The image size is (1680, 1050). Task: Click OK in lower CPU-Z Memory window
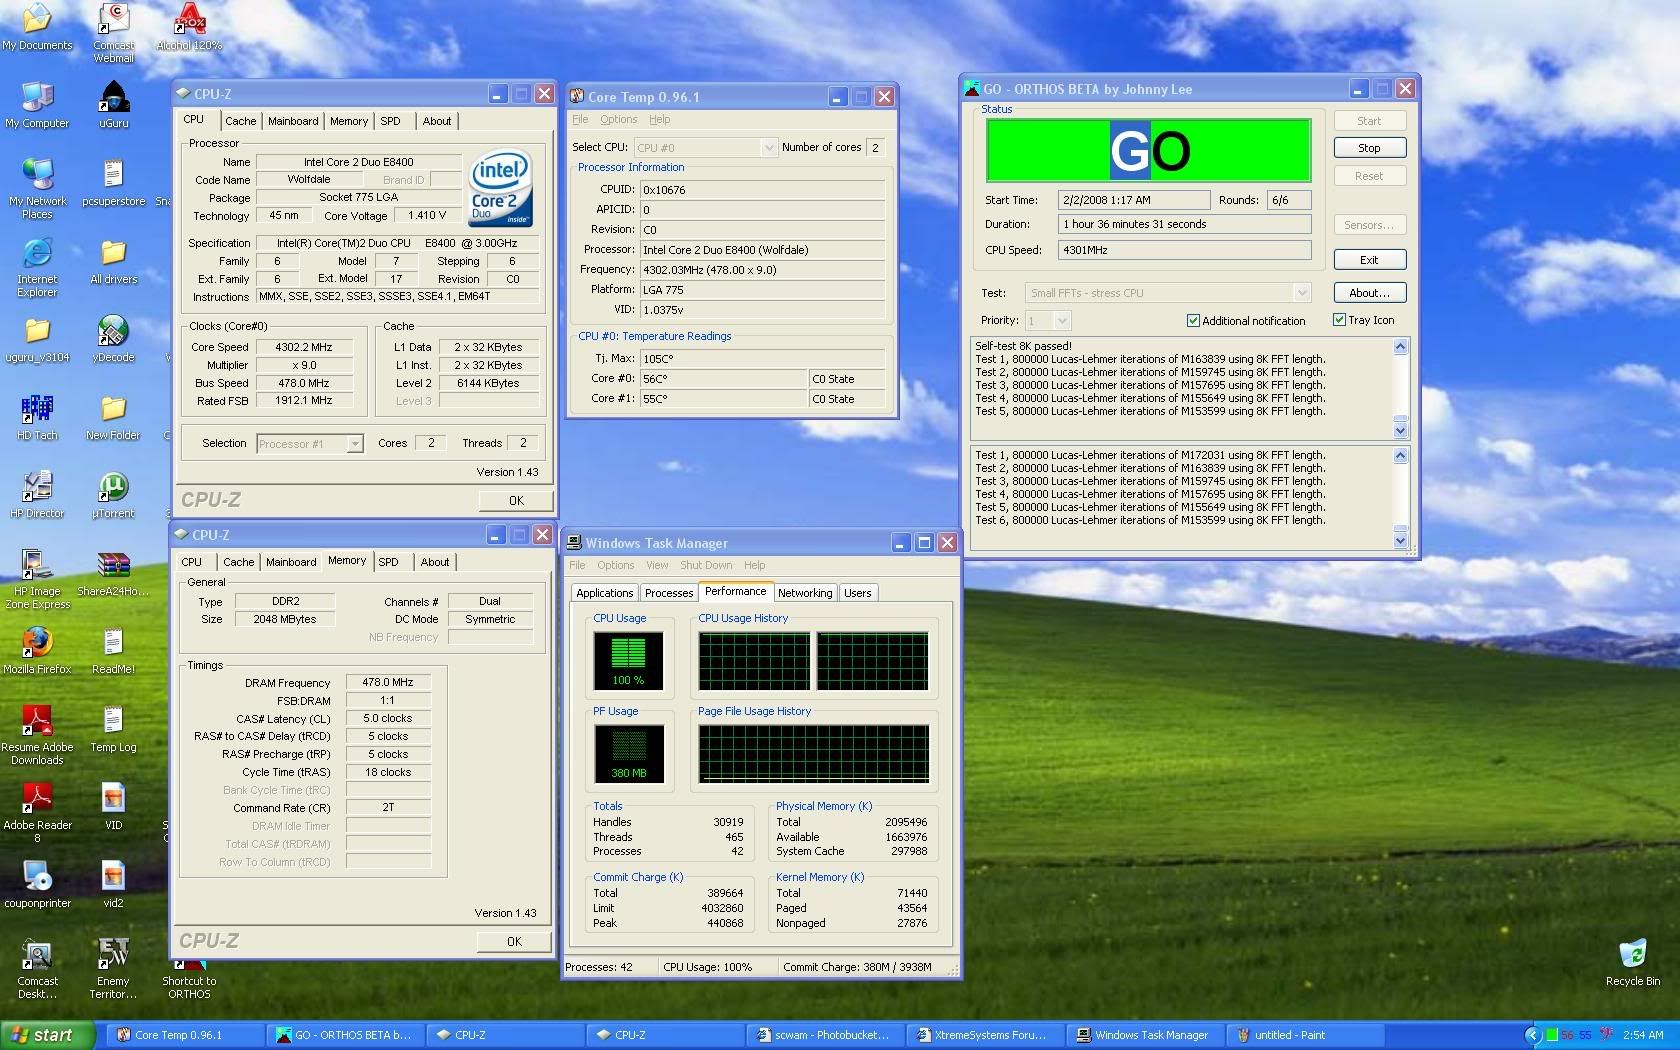pos(514,942)
